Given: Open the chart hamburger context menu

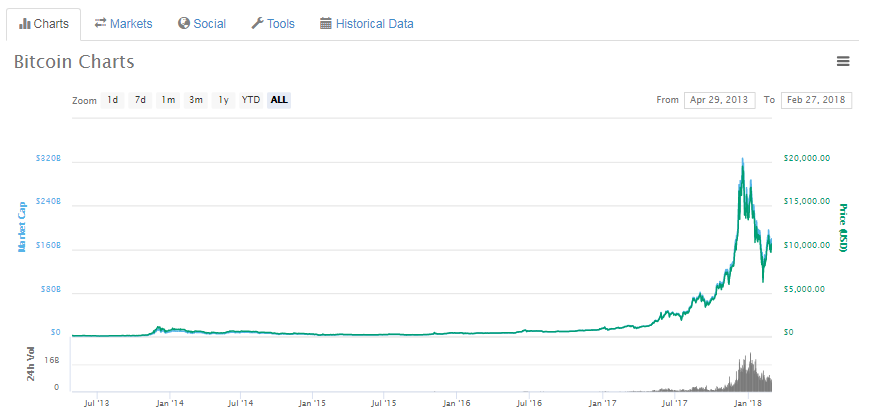Looking at the screenshot, I should click(x=843, y=62).
